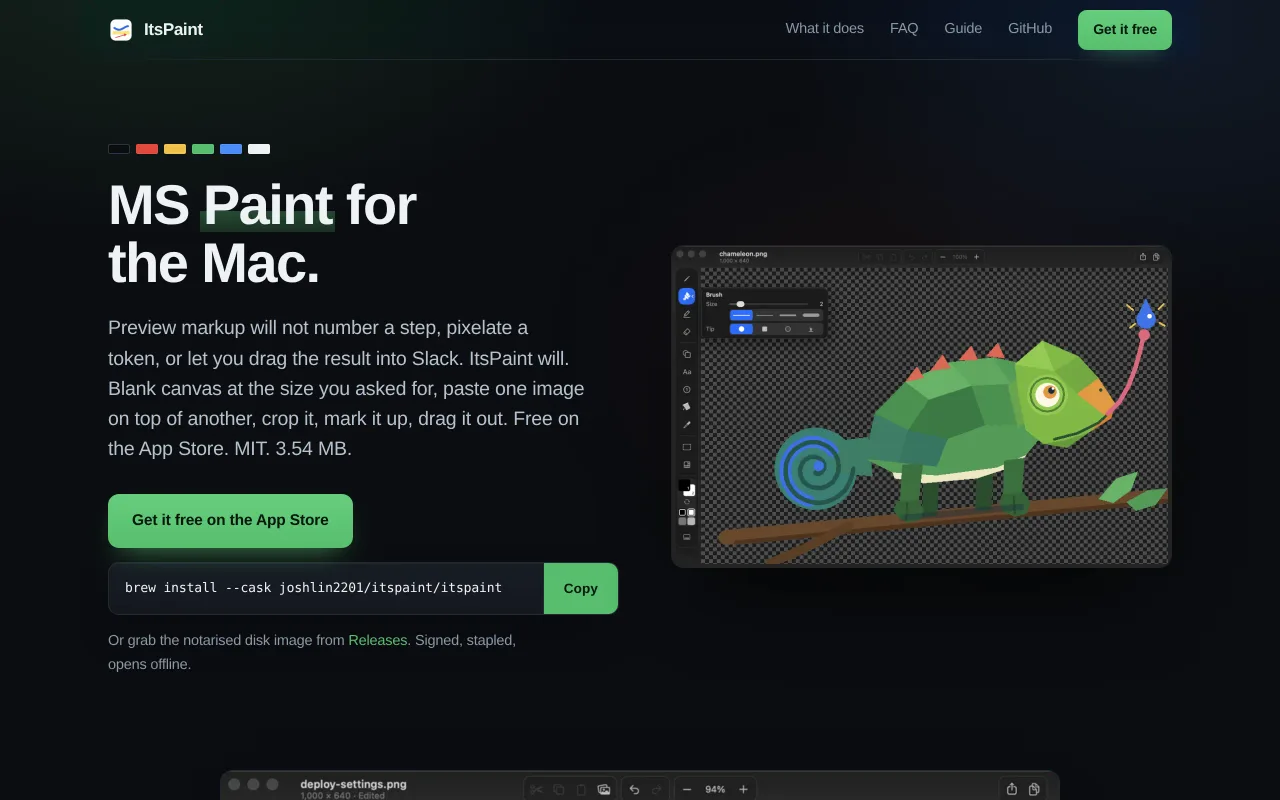Select the square brush Tip option
Screen dimensions: 1280x800
point(764,328)
